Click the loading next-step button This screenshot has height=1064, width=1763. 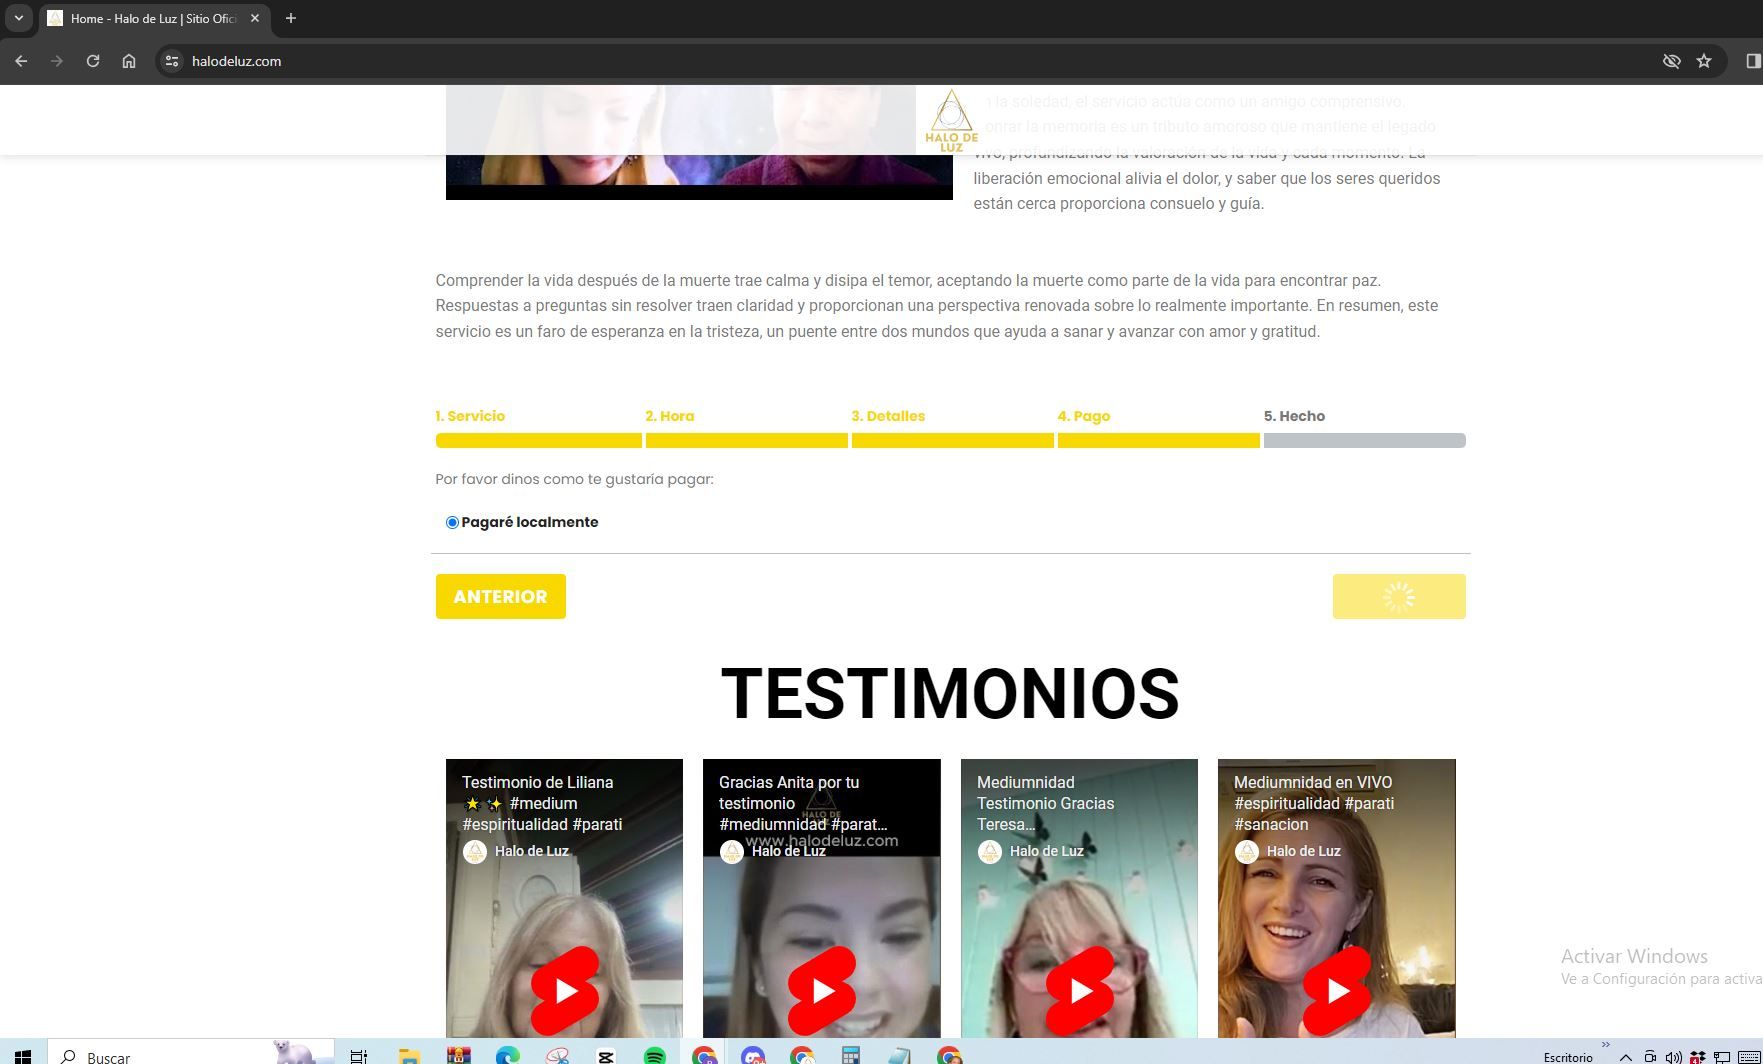(1399, 596)
